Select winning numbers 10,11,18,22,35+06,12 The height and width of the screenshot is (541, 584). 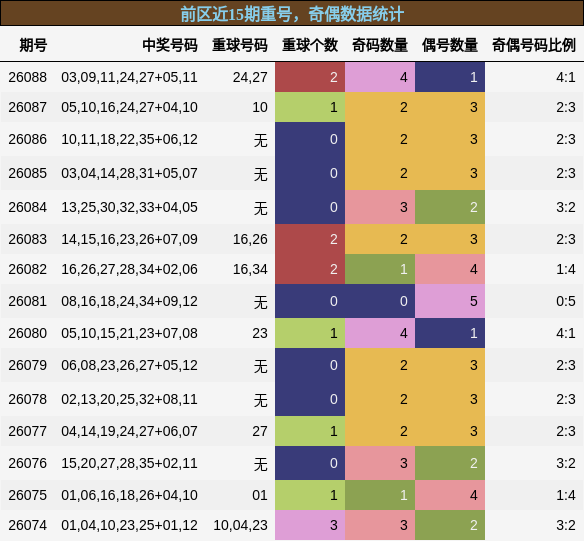pos(129,139)
